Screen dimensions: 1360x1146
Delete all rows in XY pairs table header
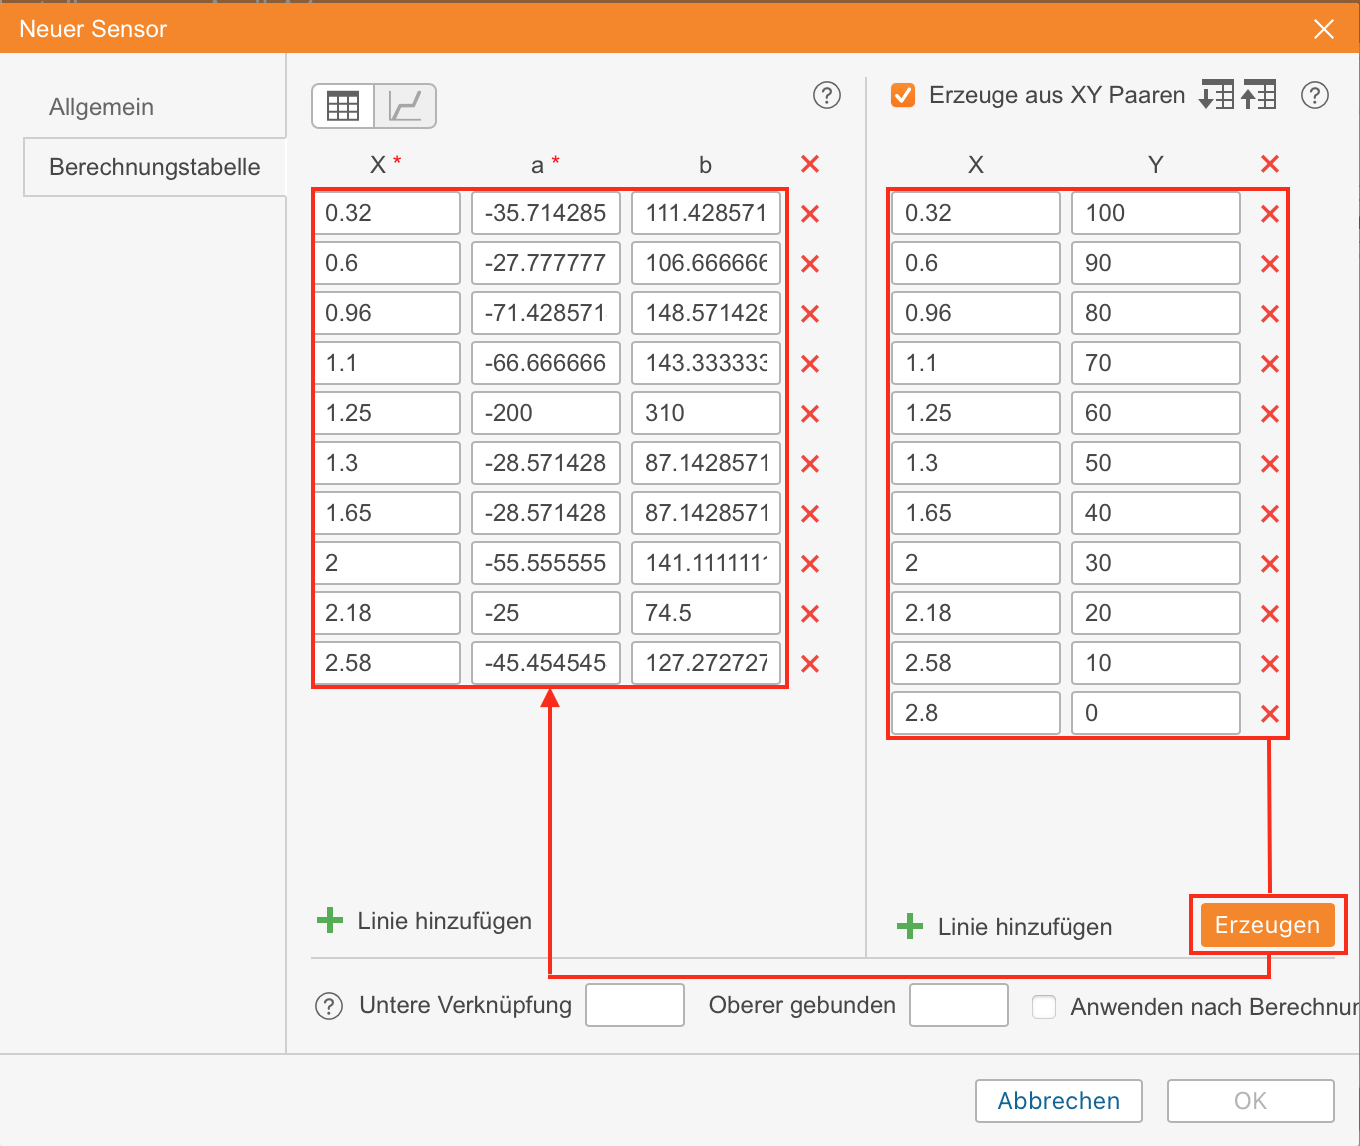coord(1269,164)
